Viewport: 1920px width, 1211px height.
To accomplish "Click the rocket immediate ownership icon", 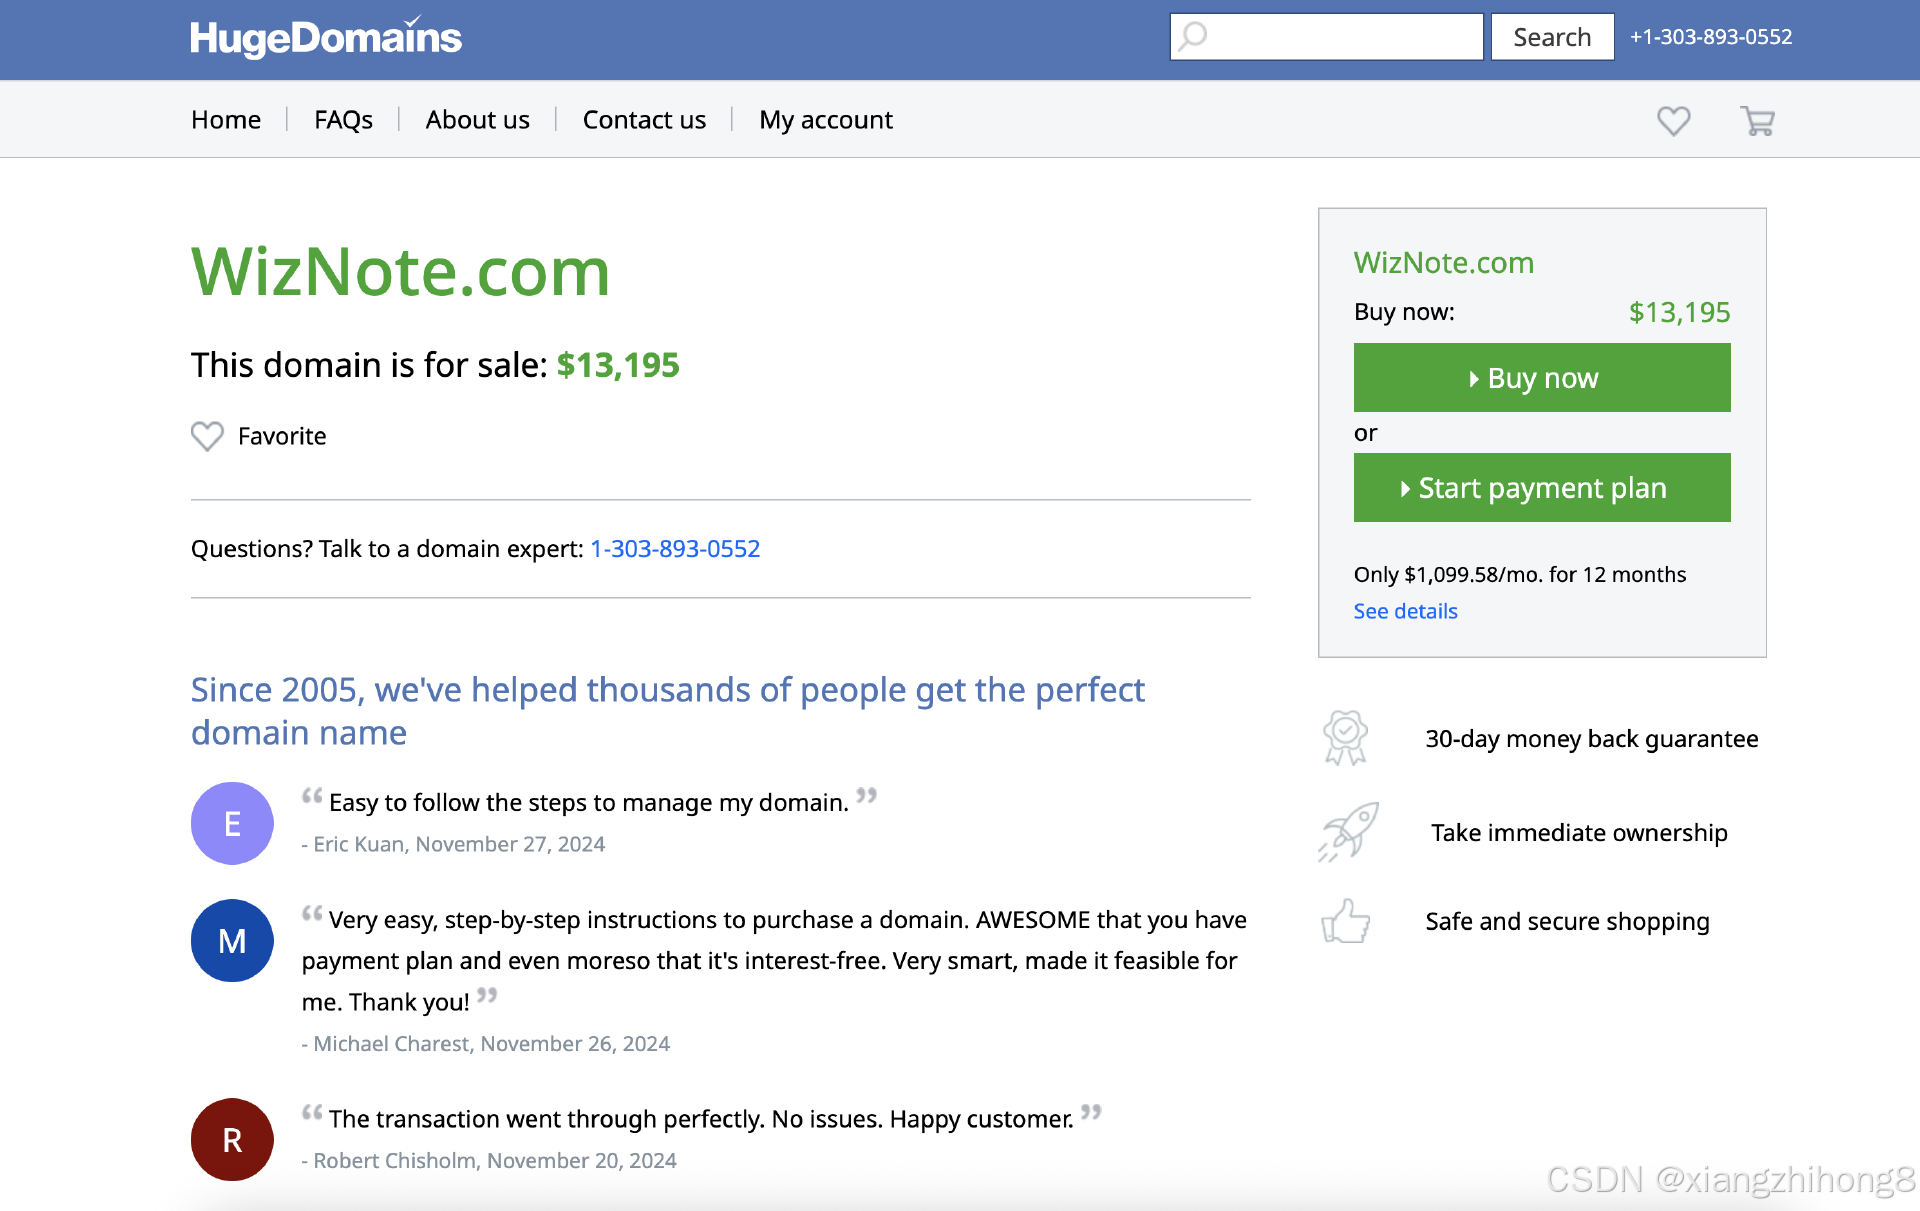I will click(1347, 832).
